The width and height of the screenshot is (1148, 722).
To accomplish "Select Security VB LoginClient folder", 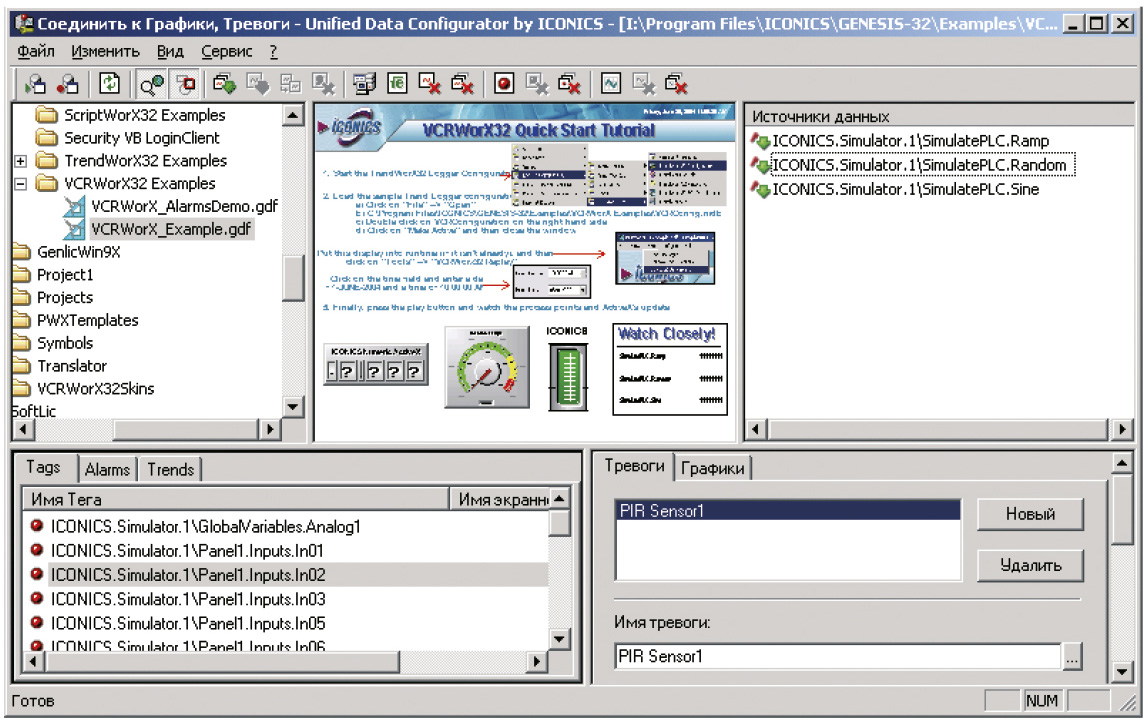I will pos(141,138).
